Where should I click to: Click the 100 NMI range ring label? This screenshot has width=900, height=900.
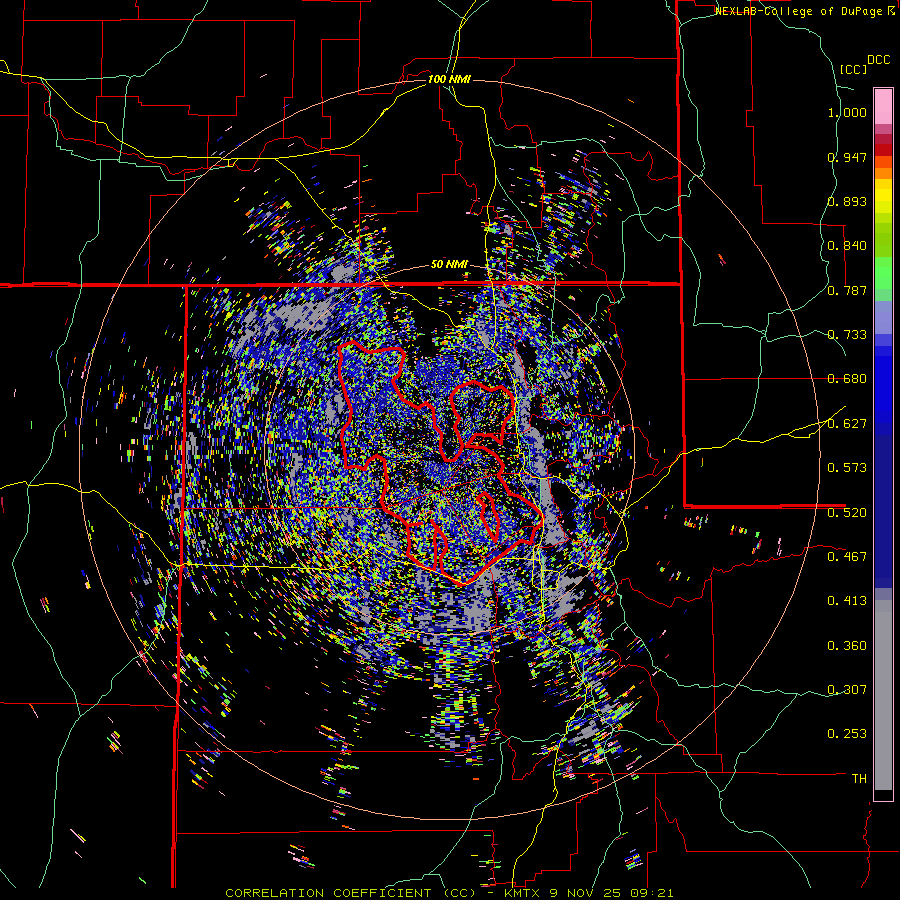tap(449, 79)
